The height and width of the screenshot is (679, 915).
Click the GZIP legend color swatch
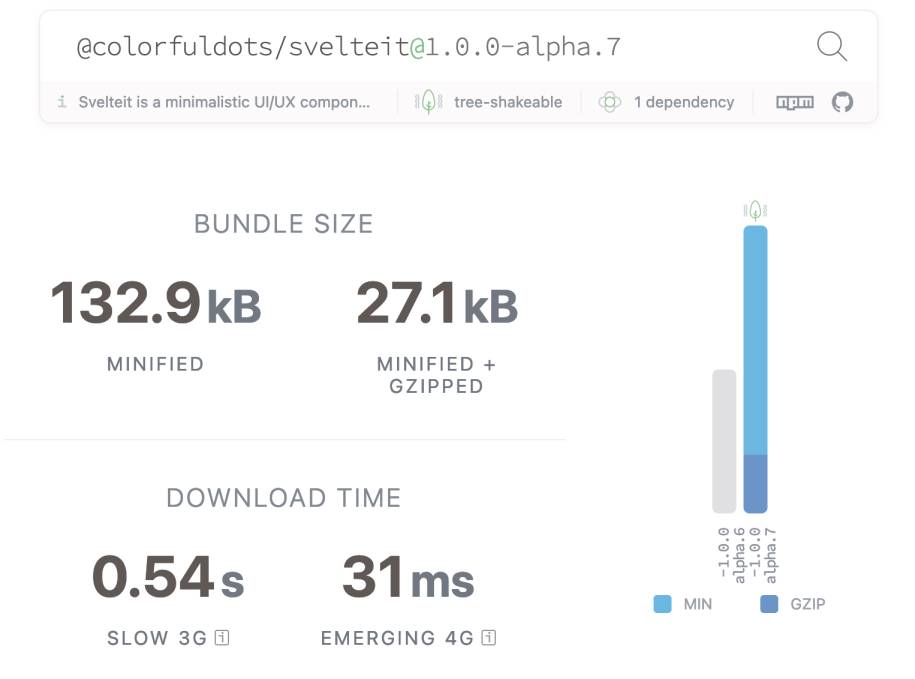coord(769,604)
